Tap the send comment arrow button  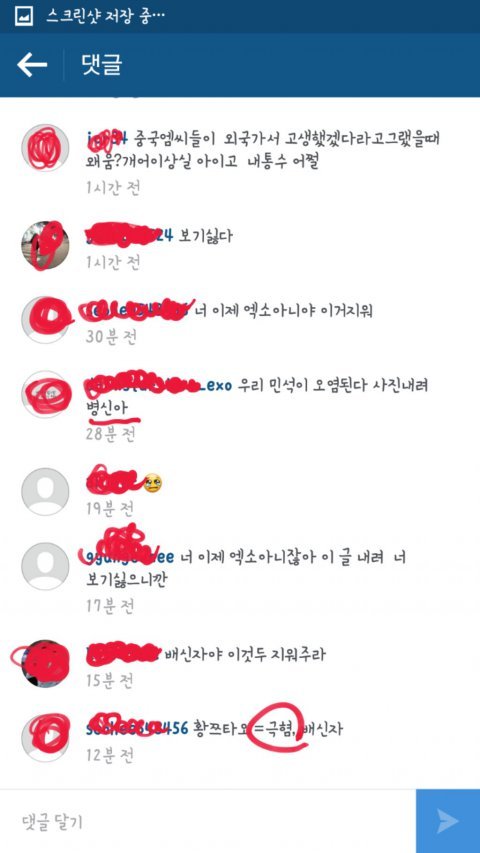coord(448,821)
